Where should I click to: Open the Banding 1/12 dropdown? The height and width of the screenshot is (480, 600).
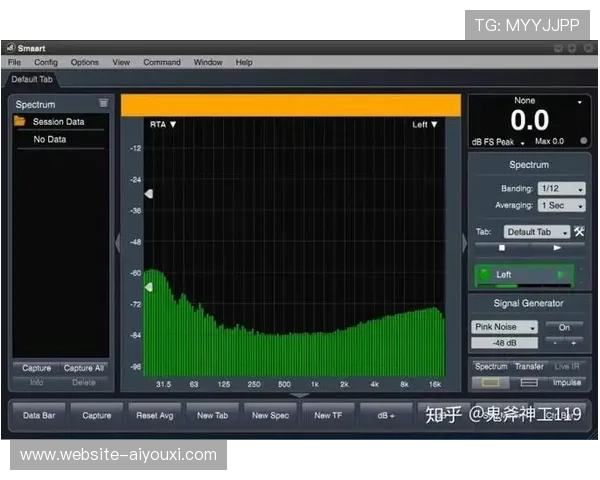[x=561, y=188]
